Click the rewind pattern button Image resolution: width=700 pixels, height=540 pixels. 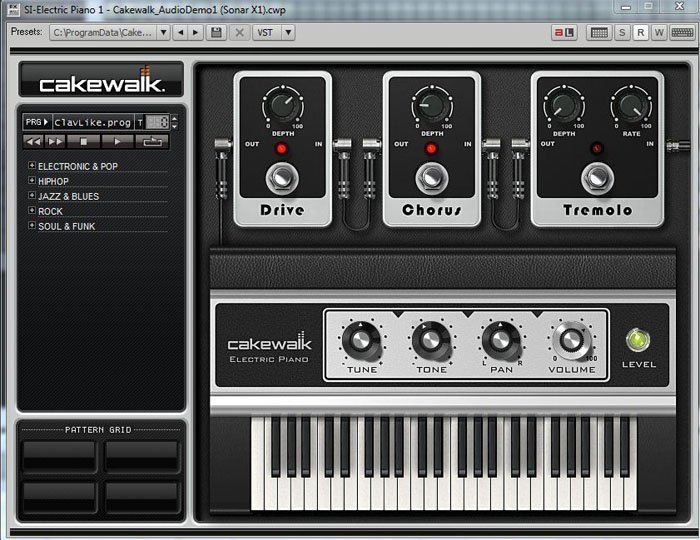pos(33,142)
